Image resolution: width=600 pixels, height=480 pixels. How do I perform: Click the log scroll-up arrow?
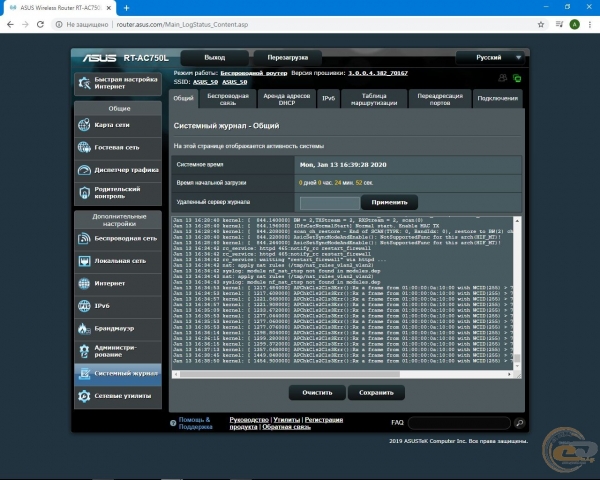[x=517, y=221]
